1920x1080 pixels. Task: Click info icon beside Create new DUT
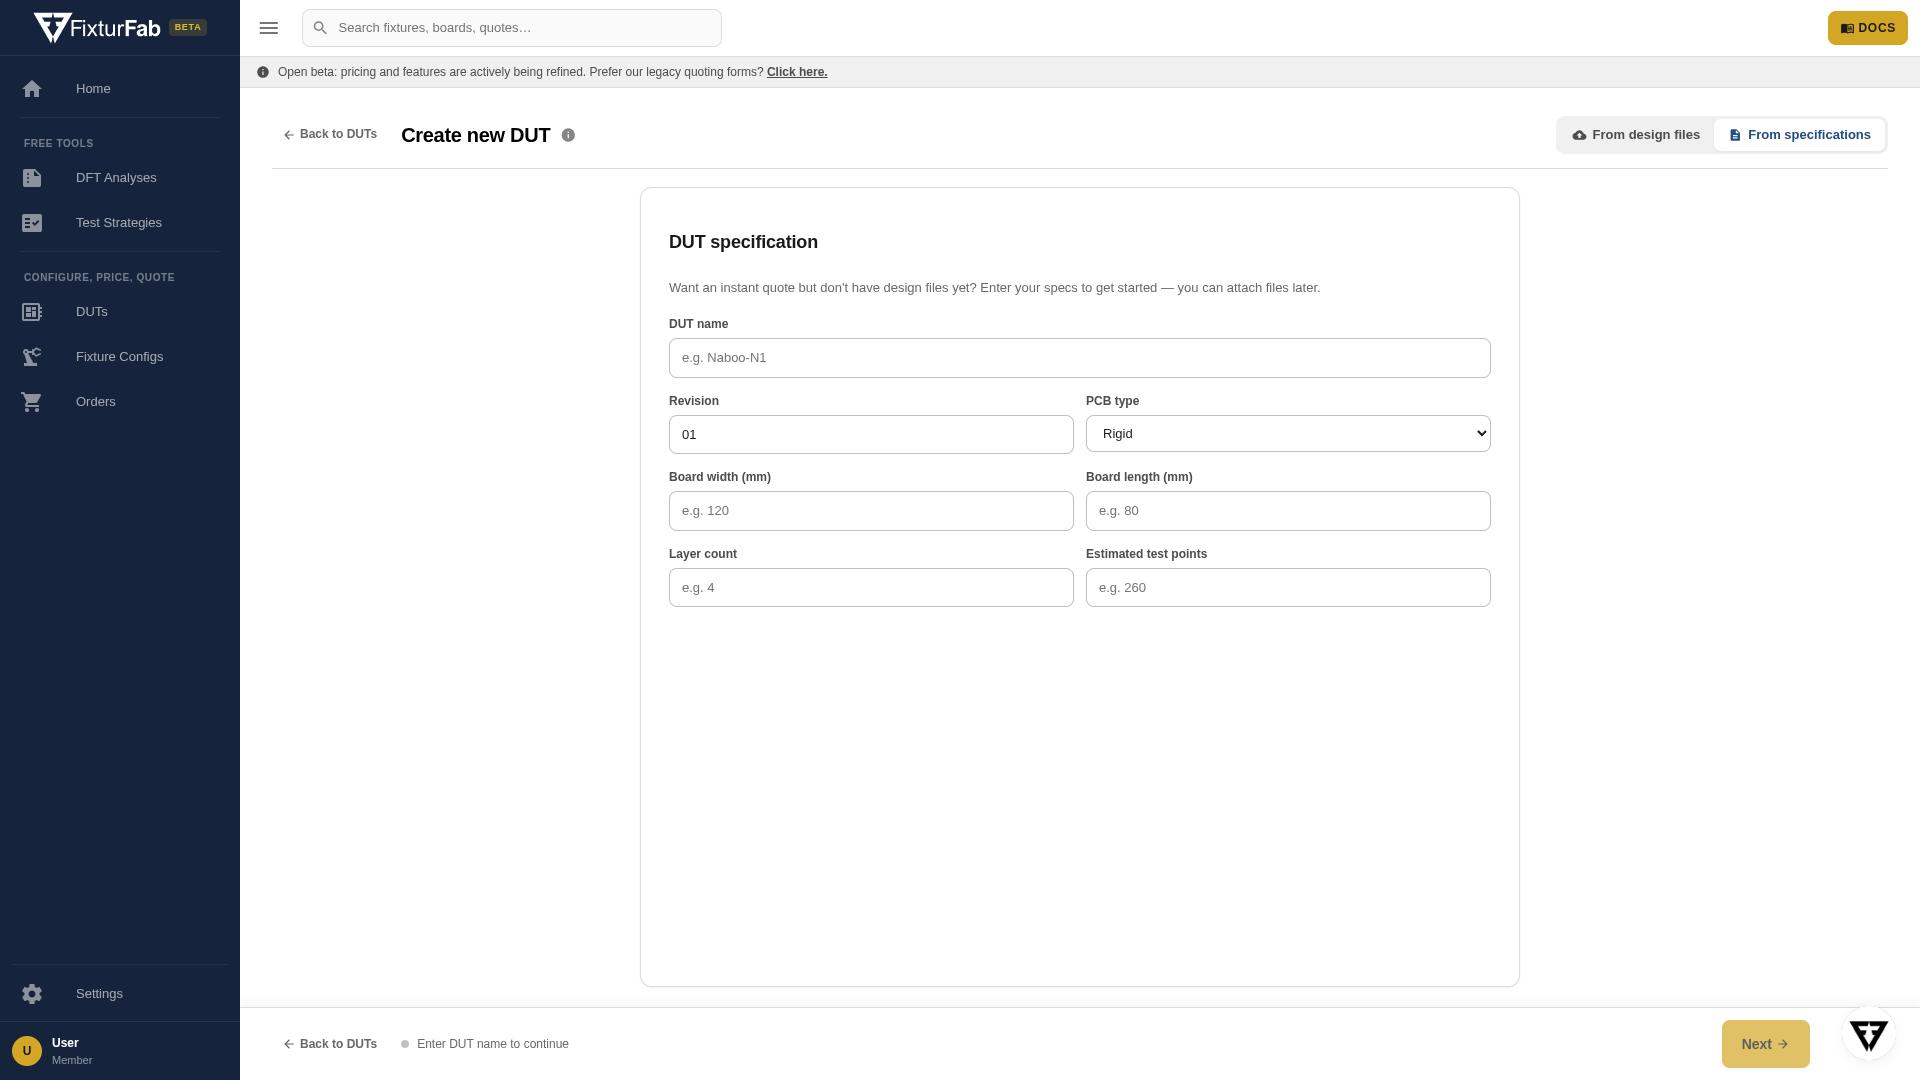pyautogui.click(x=568, y=135)
